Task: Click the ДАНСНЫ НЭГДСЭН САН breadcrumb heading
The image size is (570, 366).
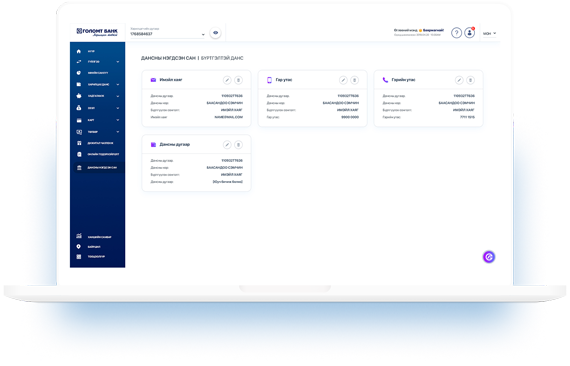Action: tap(168, 58)
